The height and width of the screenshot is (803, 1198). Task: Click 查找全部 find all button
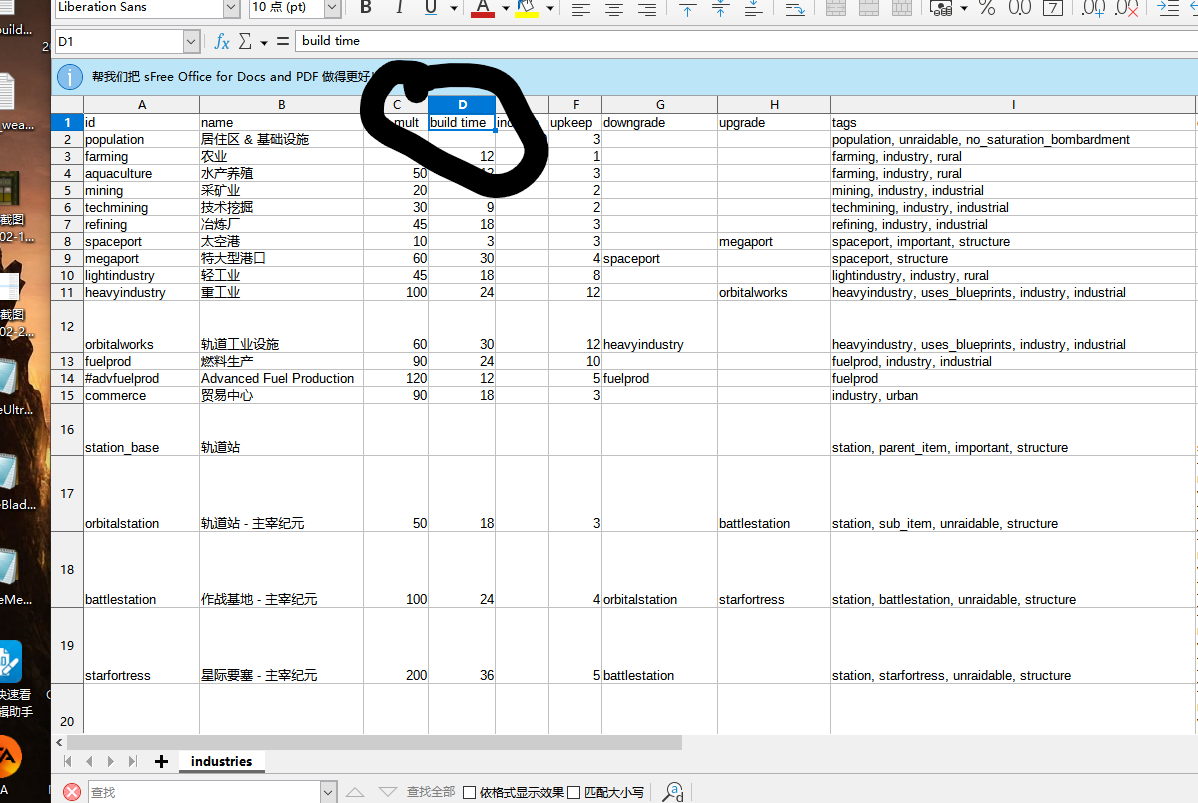tap(431, 792)
